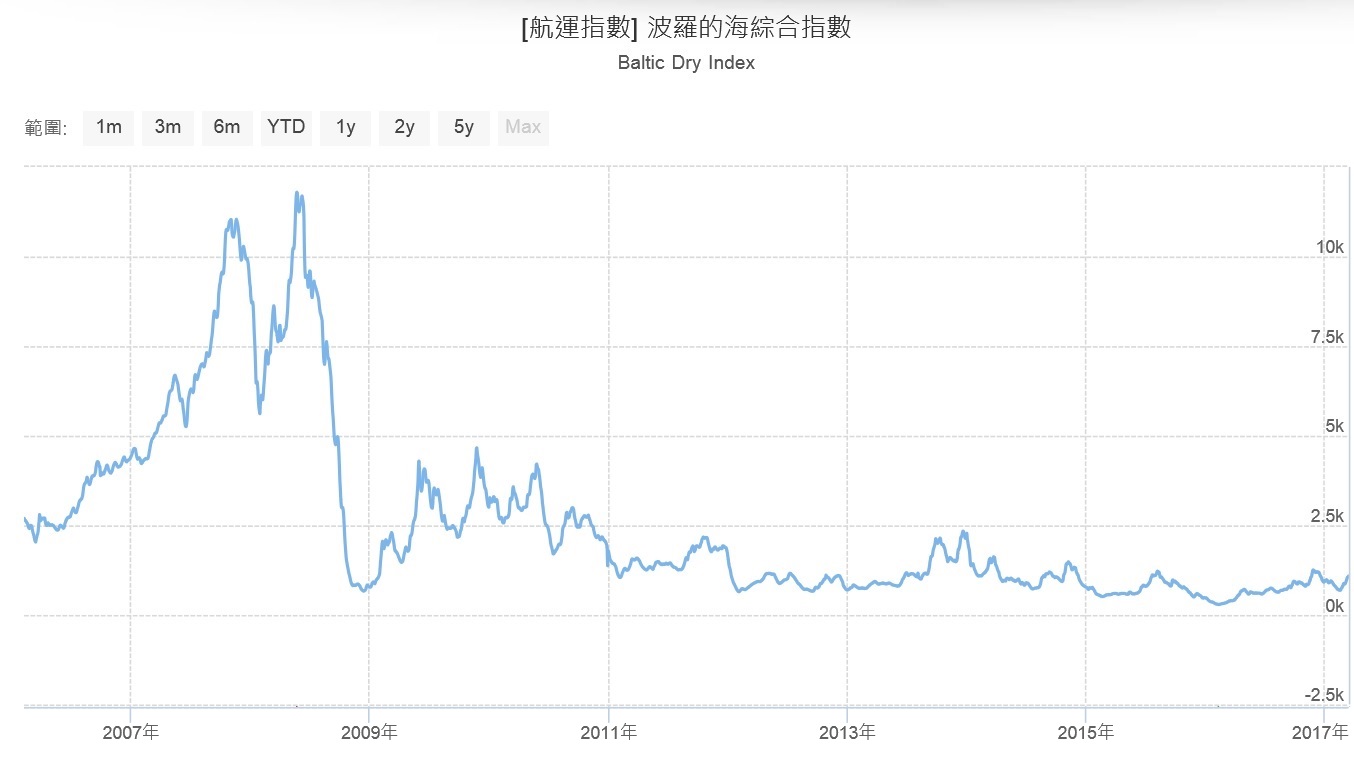The width and height of the screenshot is (1354, 758).
Task: Change chart range to 5y
Action: [463, 127]
